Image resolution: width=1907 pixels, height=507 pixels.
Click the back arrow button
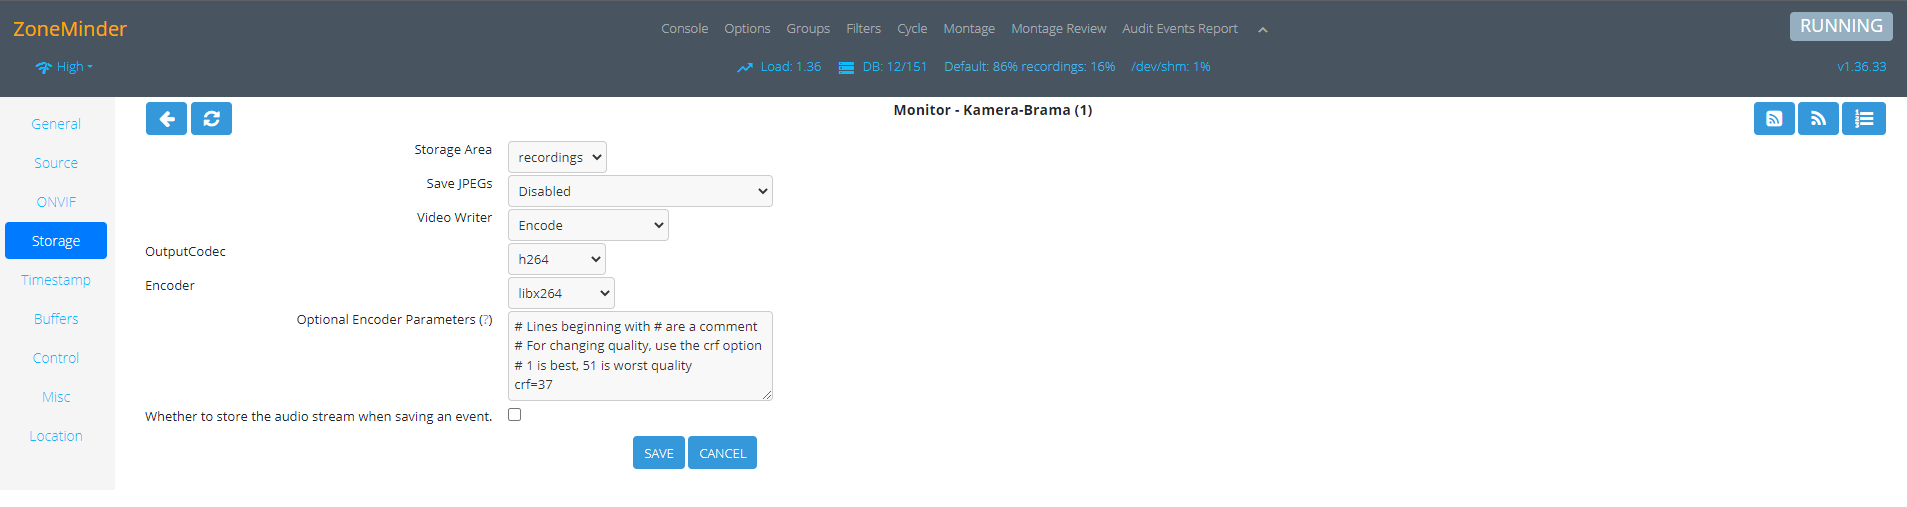[166, 119]
